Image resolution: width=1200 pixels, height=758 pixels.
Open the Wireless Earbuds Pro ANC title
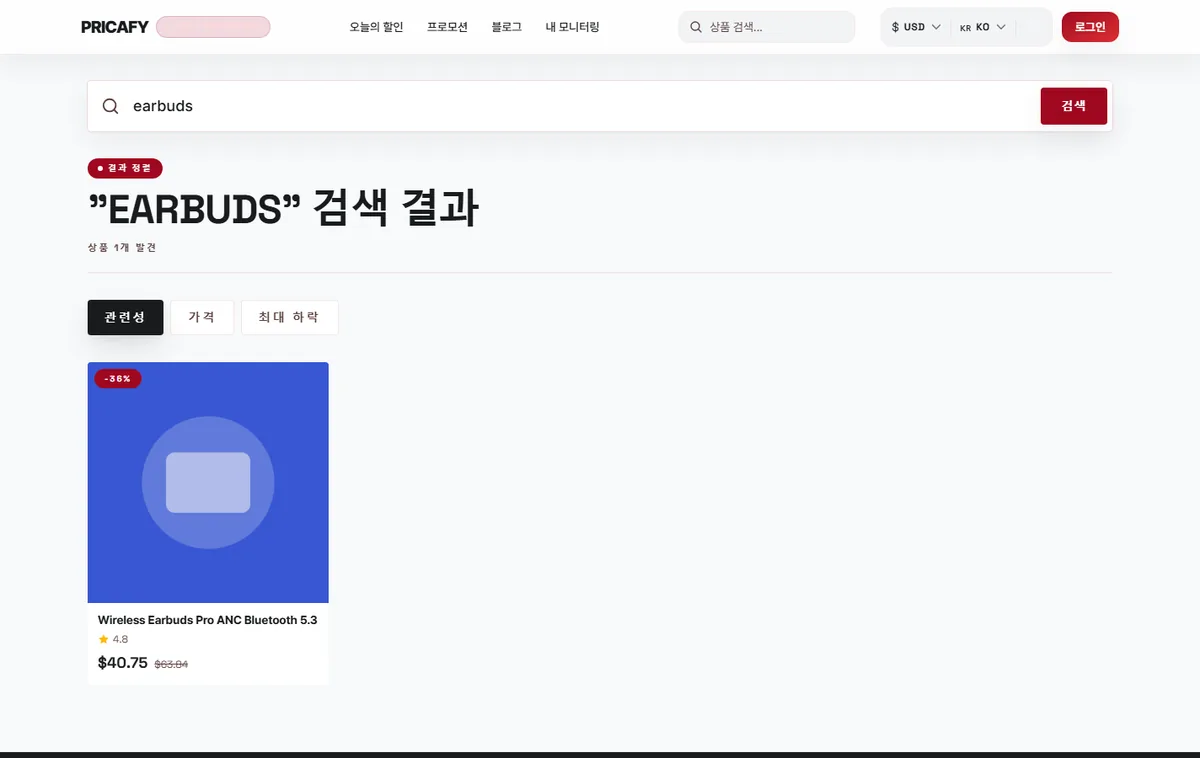(207, 620)
